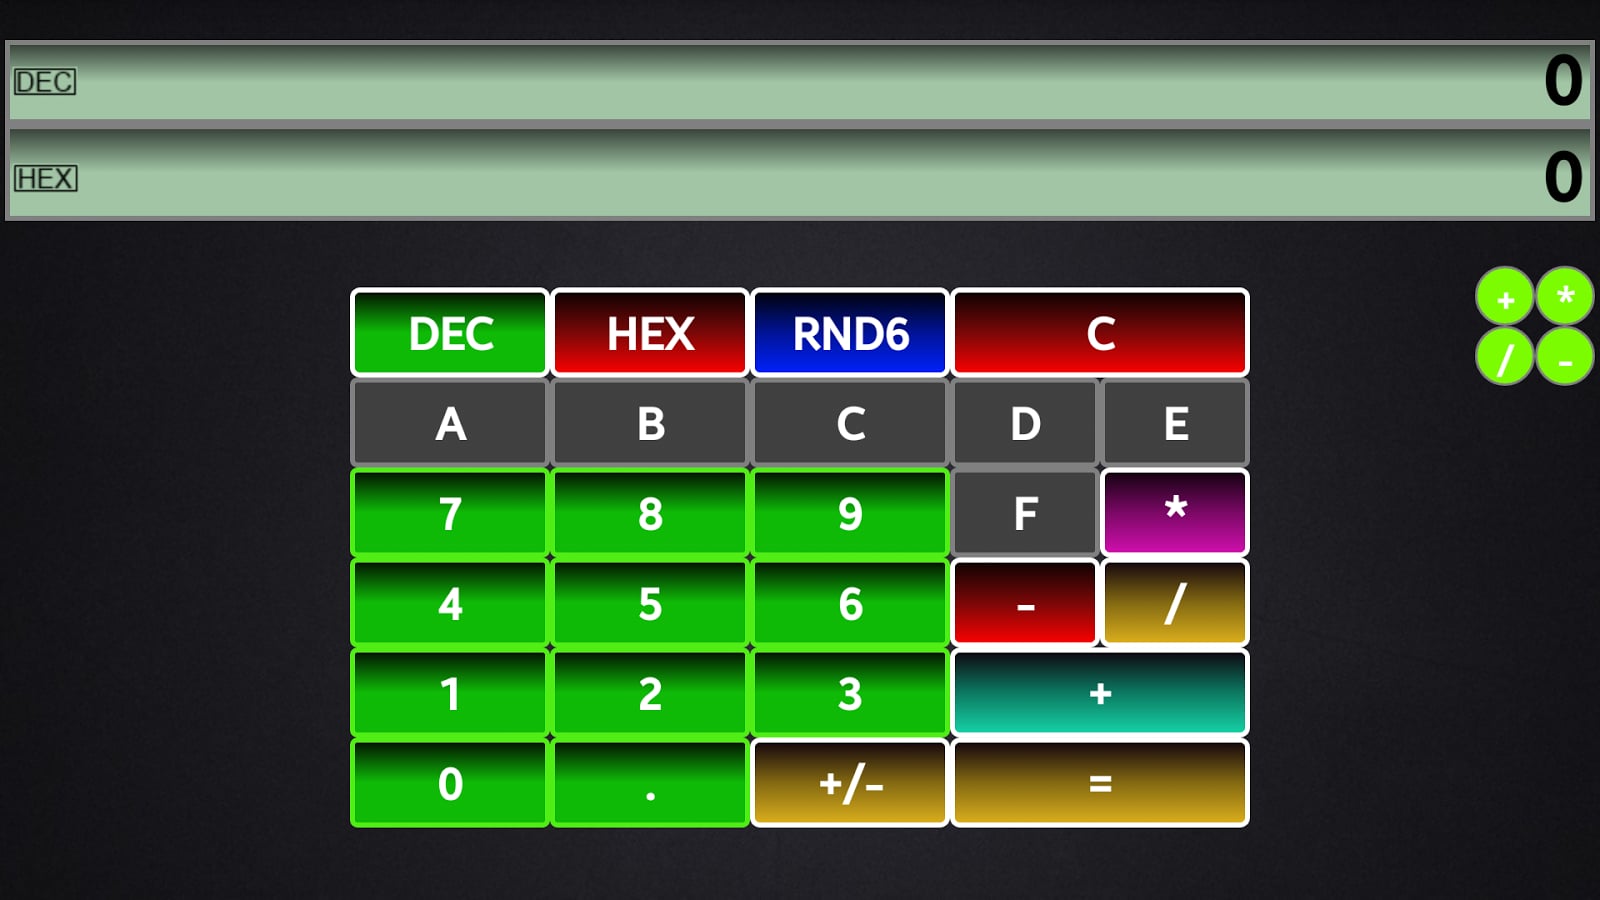Select the DEC display row
The height and width of the screenshot is (900, 1600).
(x=800, y=82)
